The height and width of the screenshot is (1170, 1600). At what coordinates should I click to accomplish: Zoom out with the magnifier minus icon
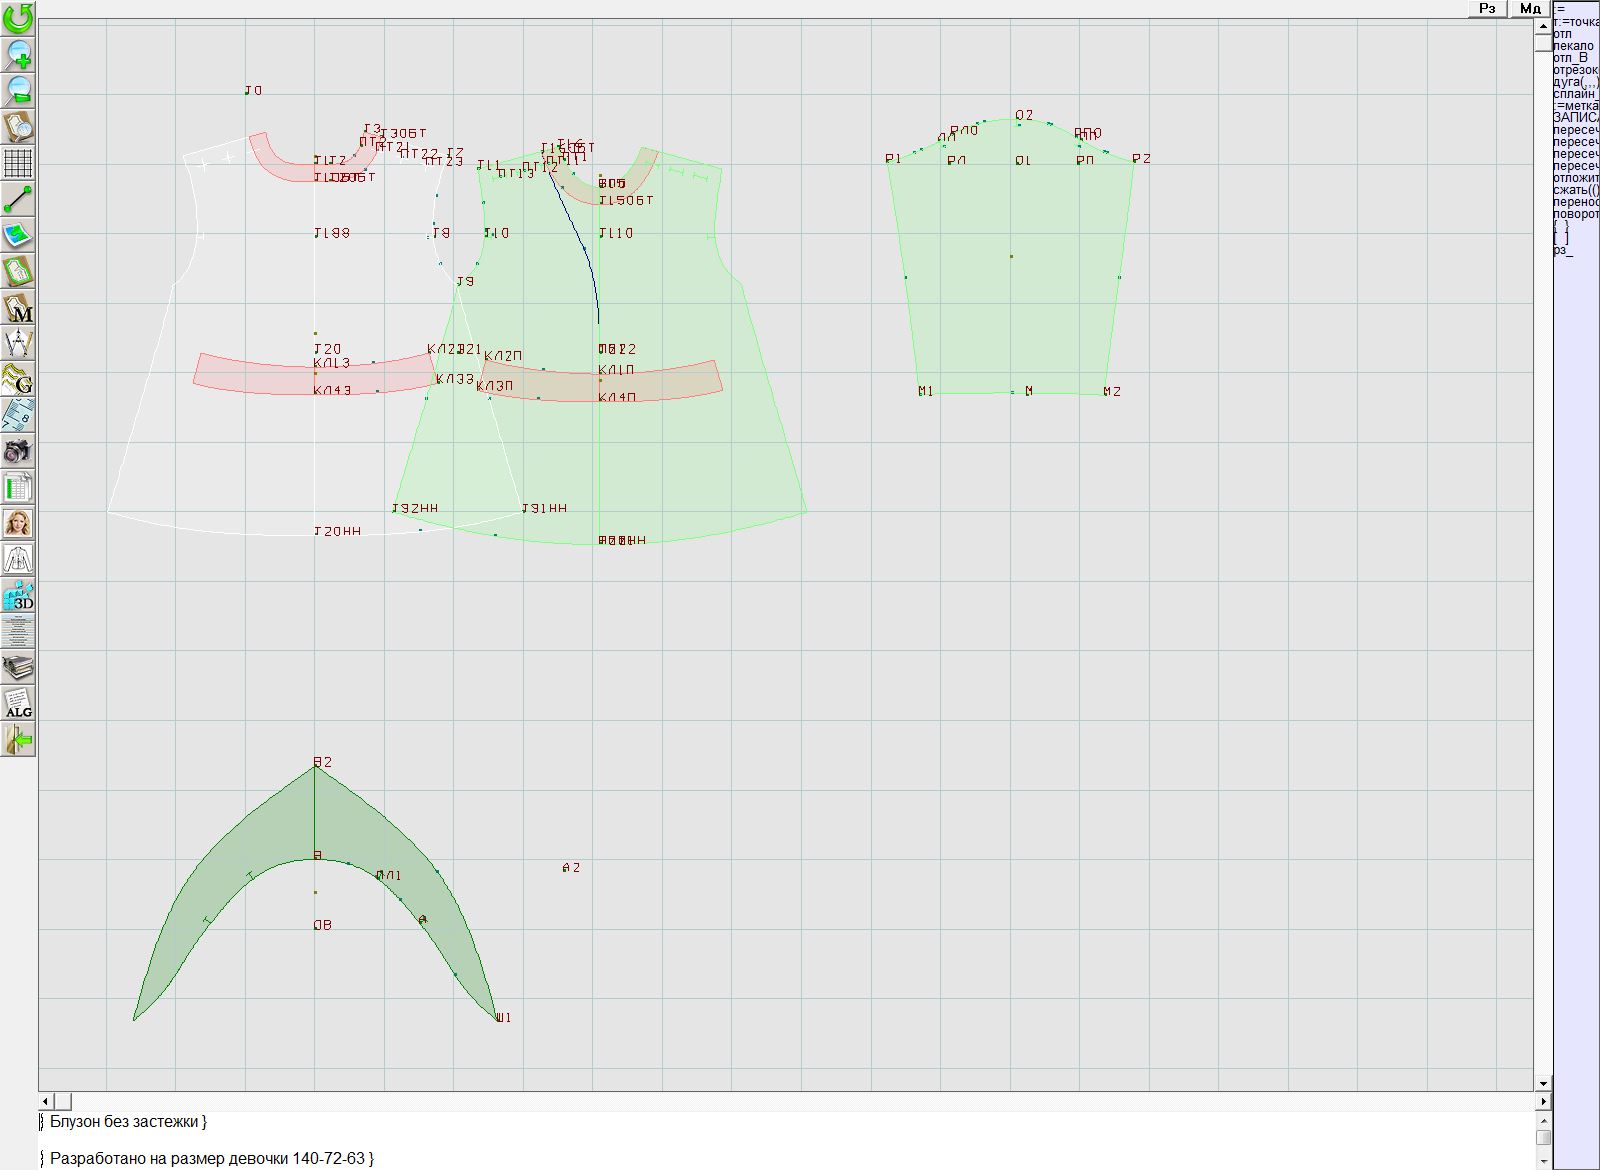pos(18,90)
